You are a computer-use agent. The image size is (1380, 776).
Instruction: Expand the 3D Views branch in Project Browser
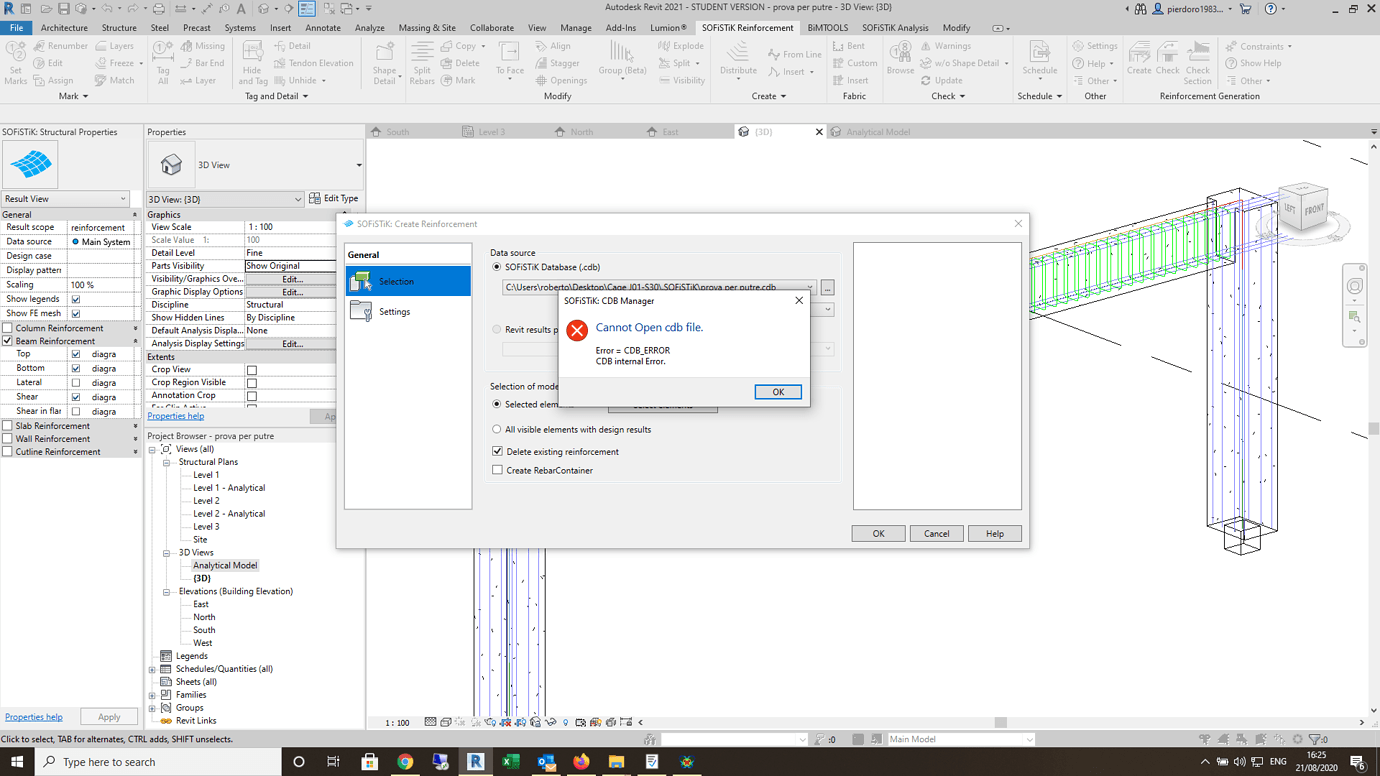click(169, 552)
